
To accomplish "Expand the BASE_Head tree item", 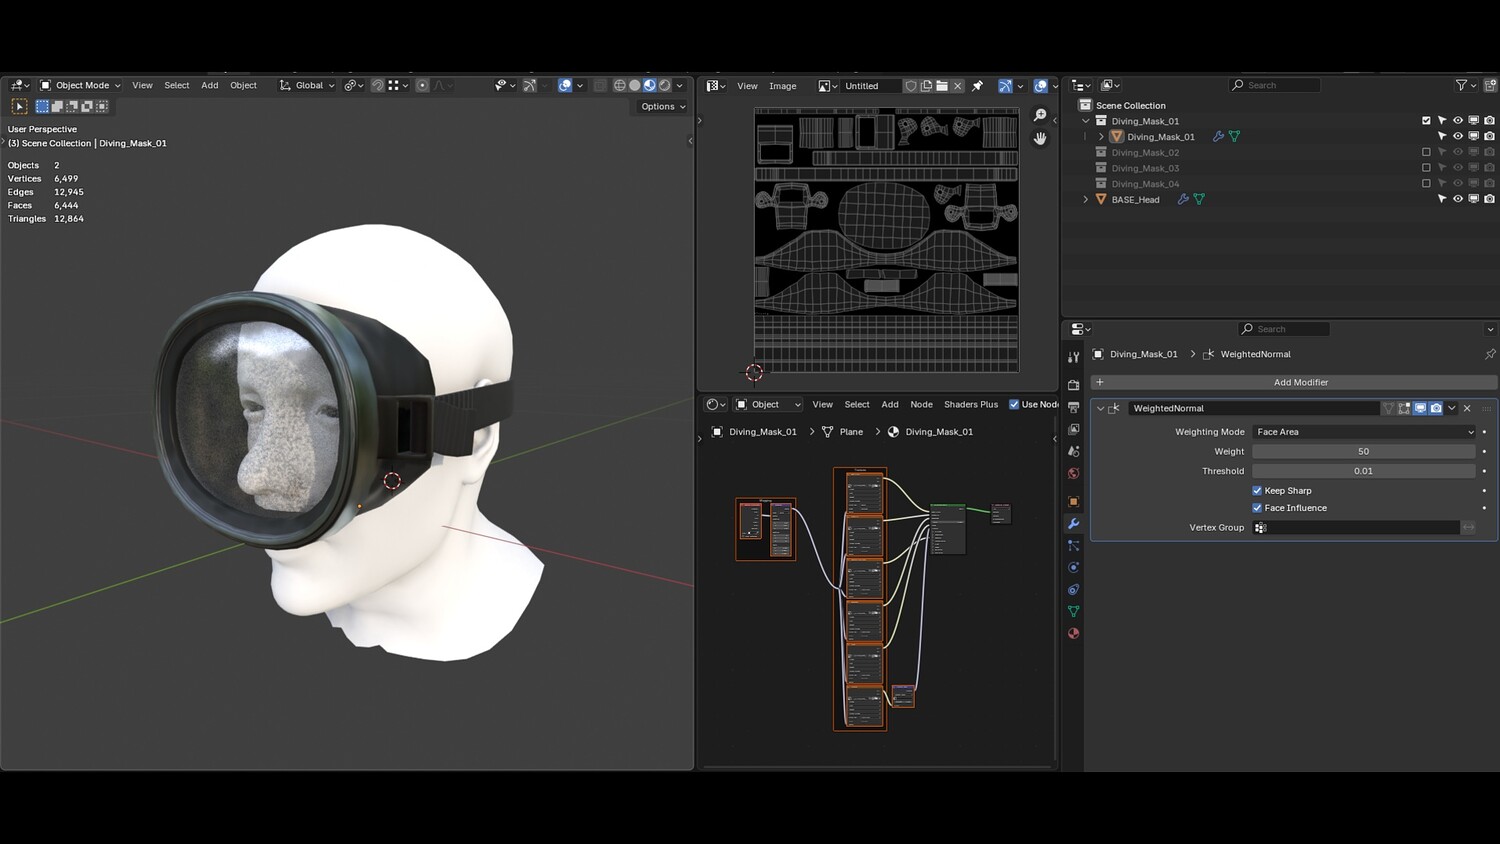I will pyautogui.click(x=1086, y=200).
